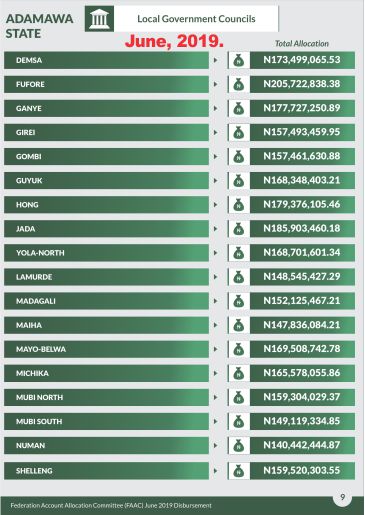
Task: Select the MAYO-BELWA allocation amount box
Action: (x=302, y=349)
